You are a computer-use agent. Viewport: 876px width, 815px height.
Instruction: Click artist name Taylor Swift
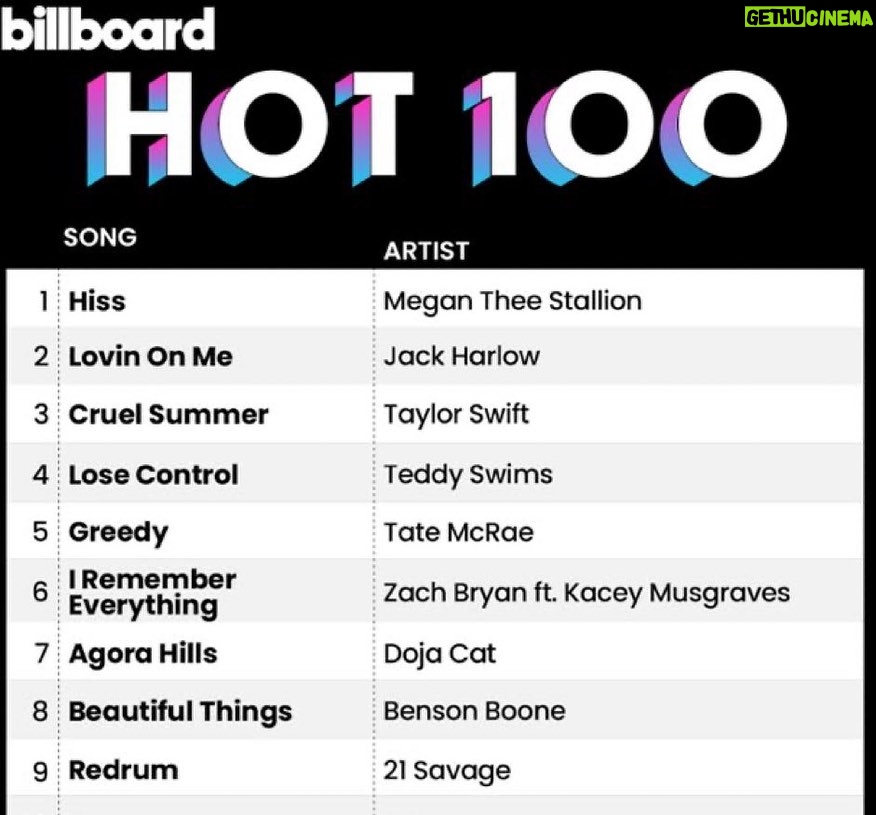[456, 415]
